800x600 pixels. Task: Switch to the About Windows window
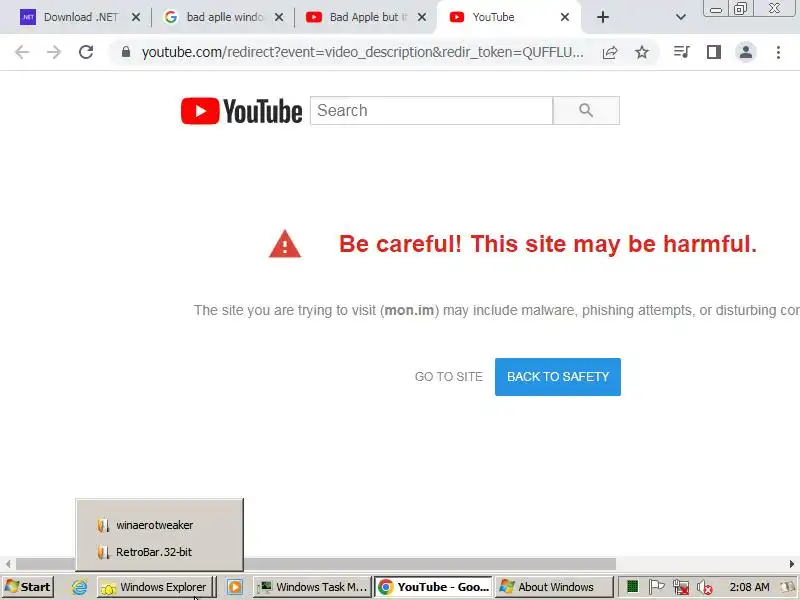pyautogui.click(x=554, y=587)
